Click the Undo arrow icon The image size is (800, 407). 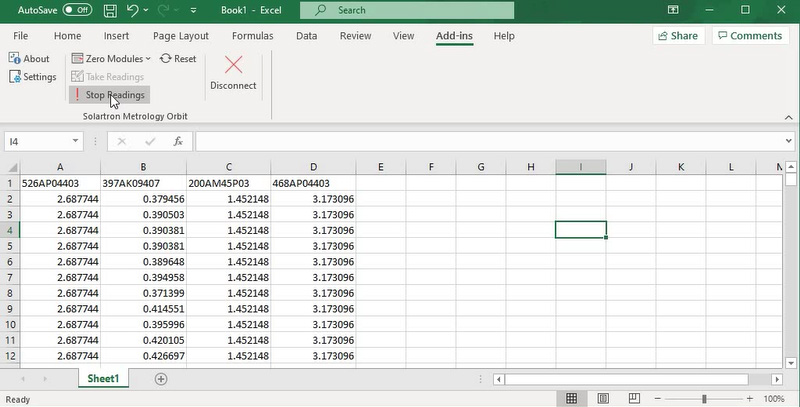(x=132, y=10)
